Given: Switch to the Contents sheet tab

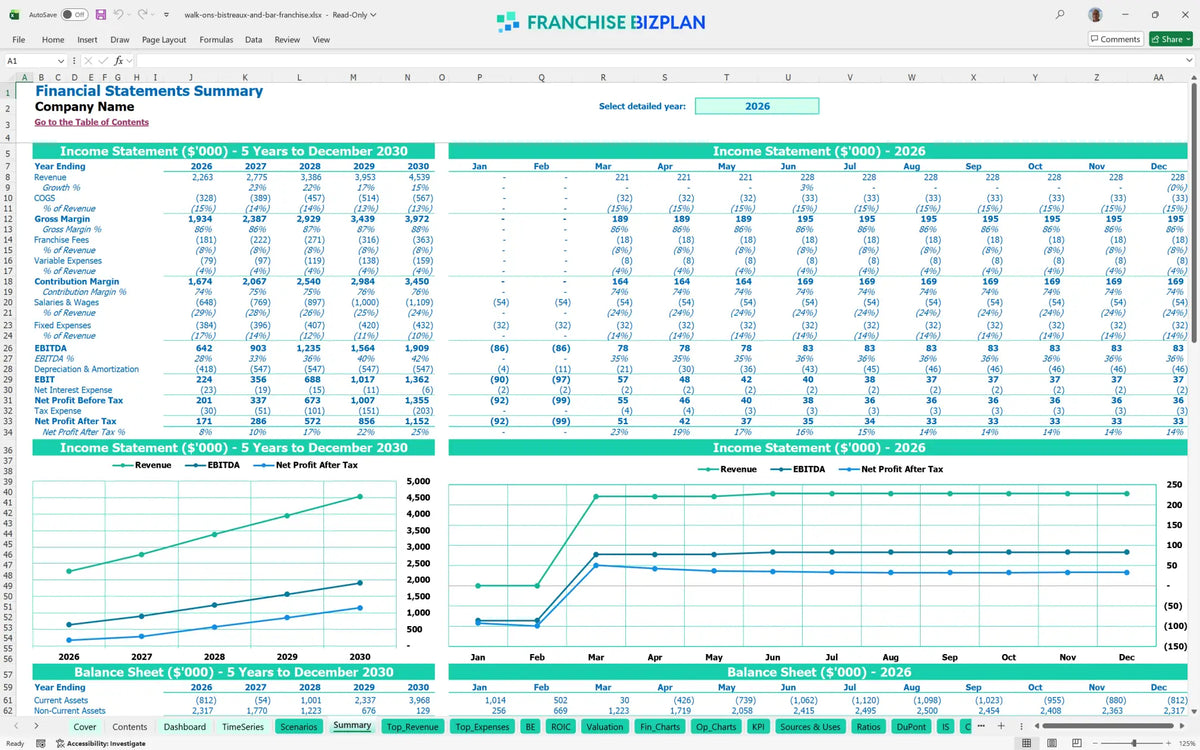Looking at the screenshot, I should point(130,727).
